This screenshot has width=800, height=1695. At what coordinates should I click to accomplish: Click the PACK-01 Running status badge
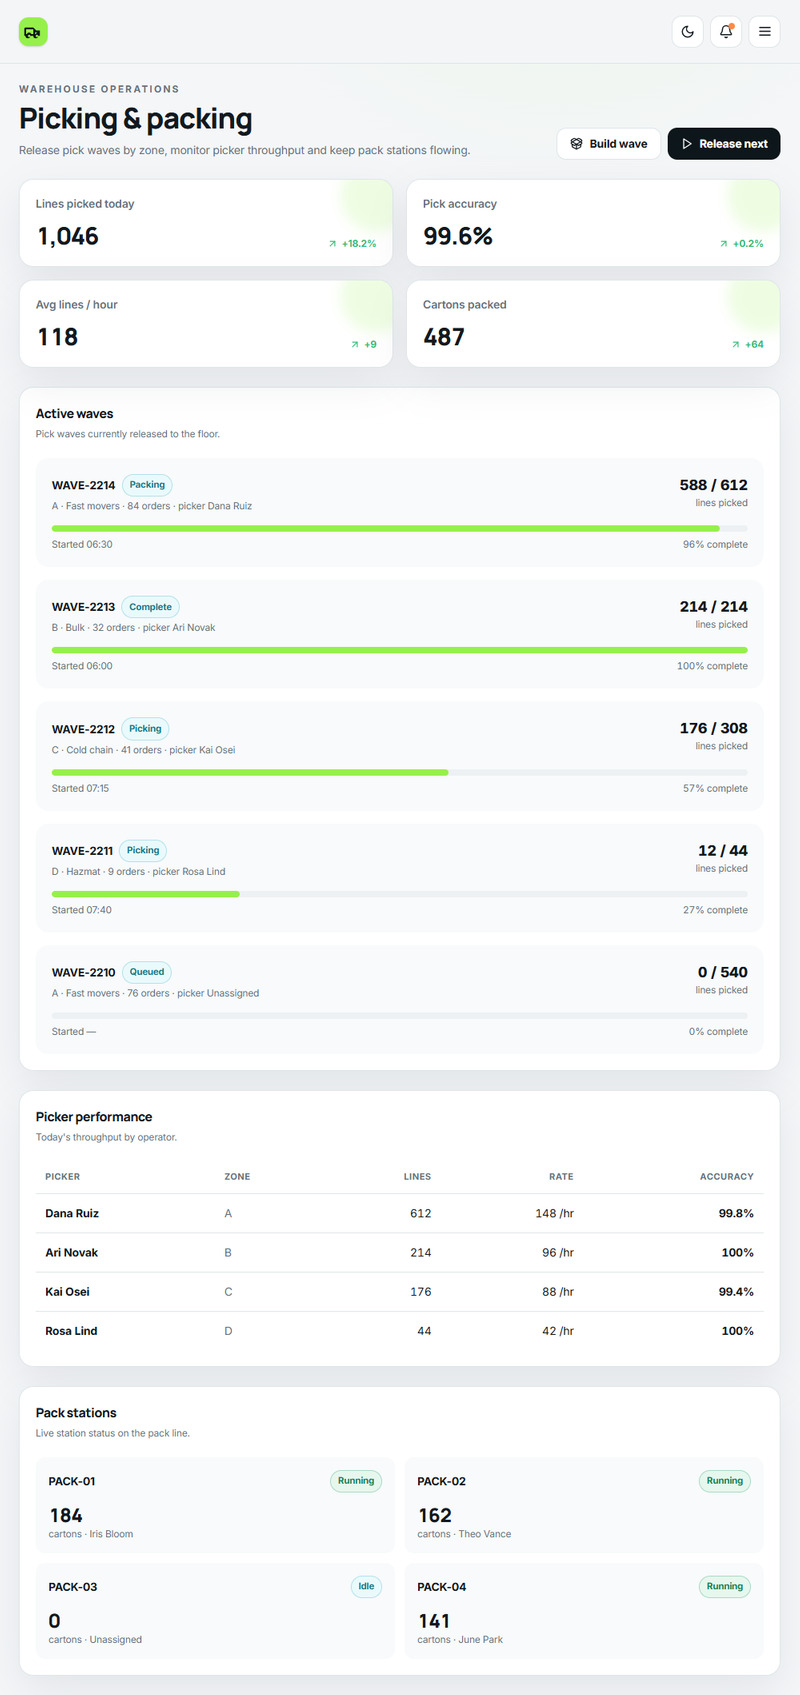(356, 1481)
